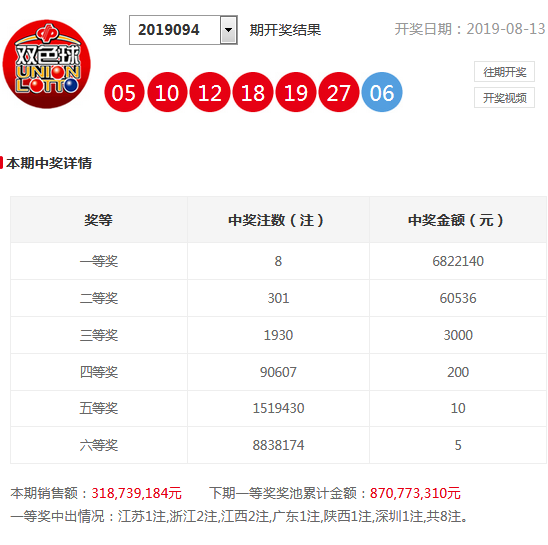Click the first prize amount 6822140
548x545 pixels.
click(x=458, y=261)
